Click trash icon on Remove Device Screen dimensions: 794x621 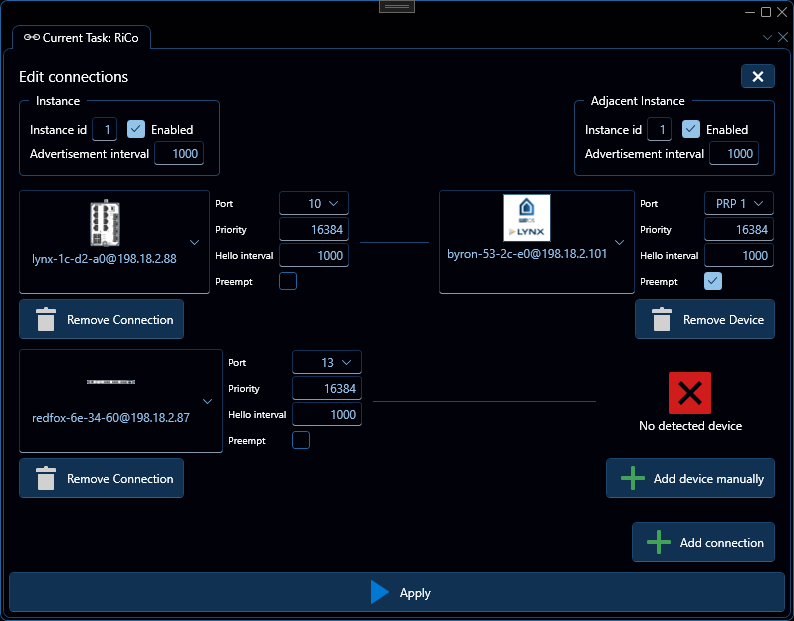(662, 320)
